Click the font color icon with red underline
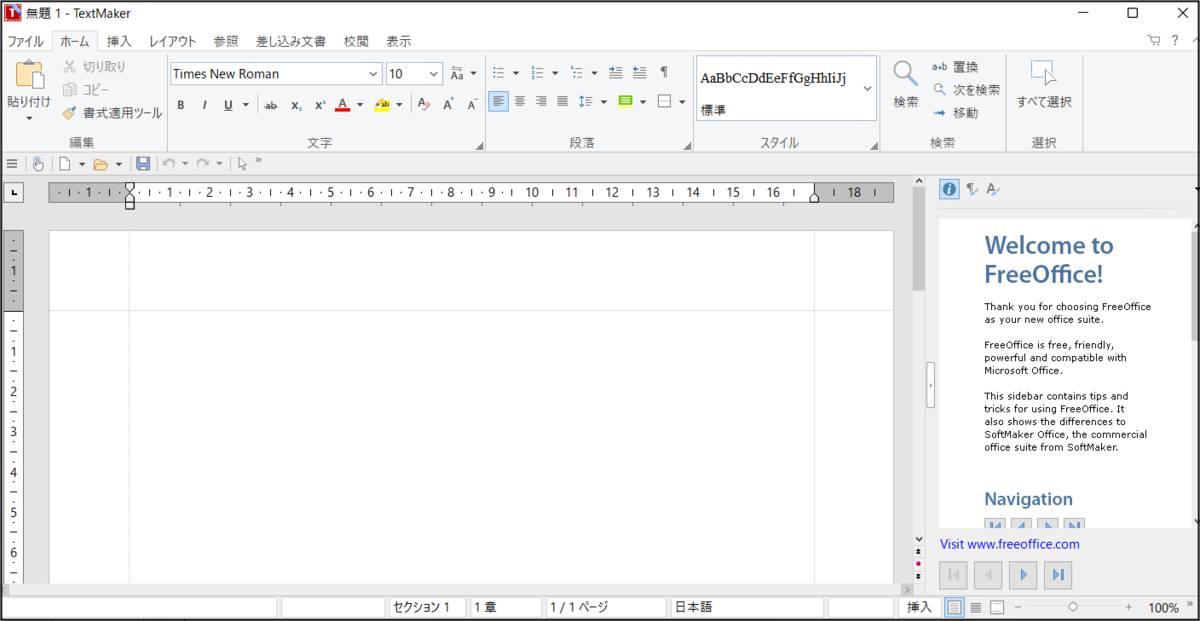1200x621 pixels. pos(342,104)
